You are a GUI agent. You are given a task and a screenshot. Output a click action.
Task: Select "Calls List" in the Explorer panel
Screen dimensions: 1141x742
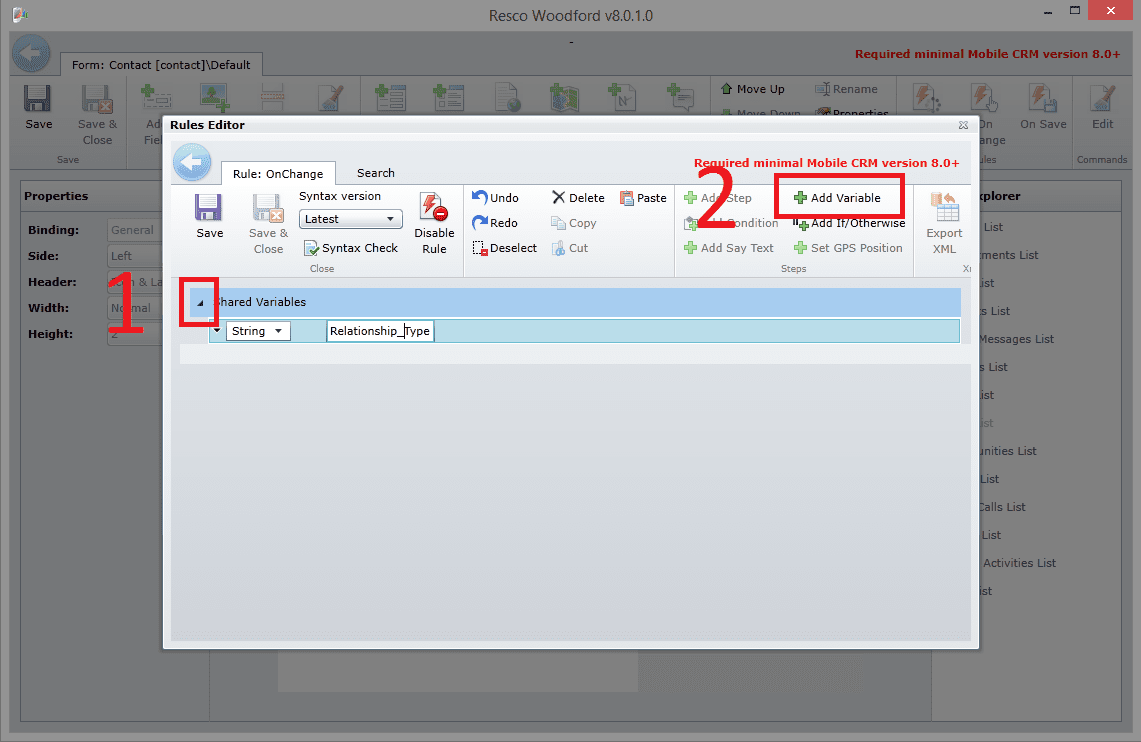tap(1001, 507)
